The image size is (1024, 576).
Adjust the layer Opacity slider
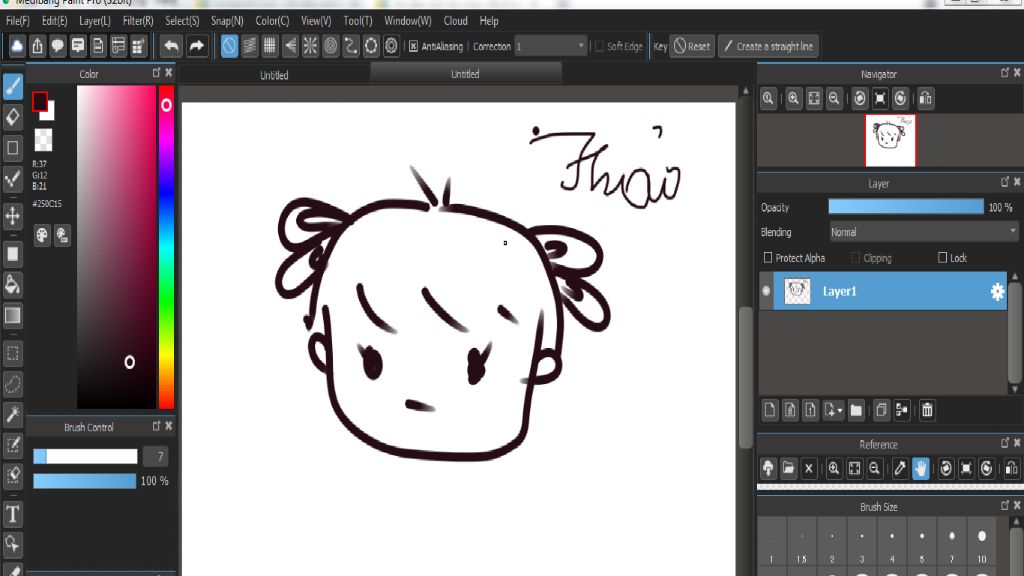906,207
